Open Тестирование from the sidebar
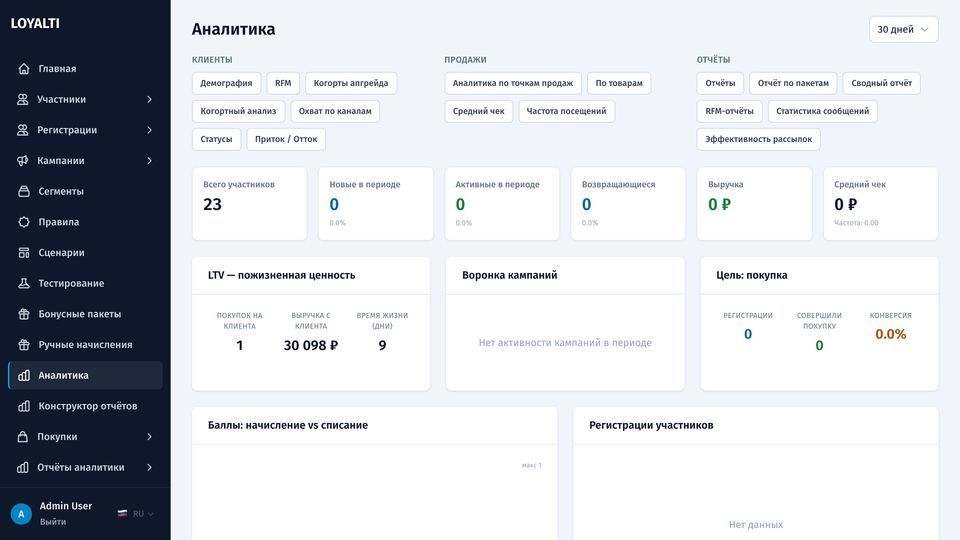The image size is (960, 540). pos(85,283)
